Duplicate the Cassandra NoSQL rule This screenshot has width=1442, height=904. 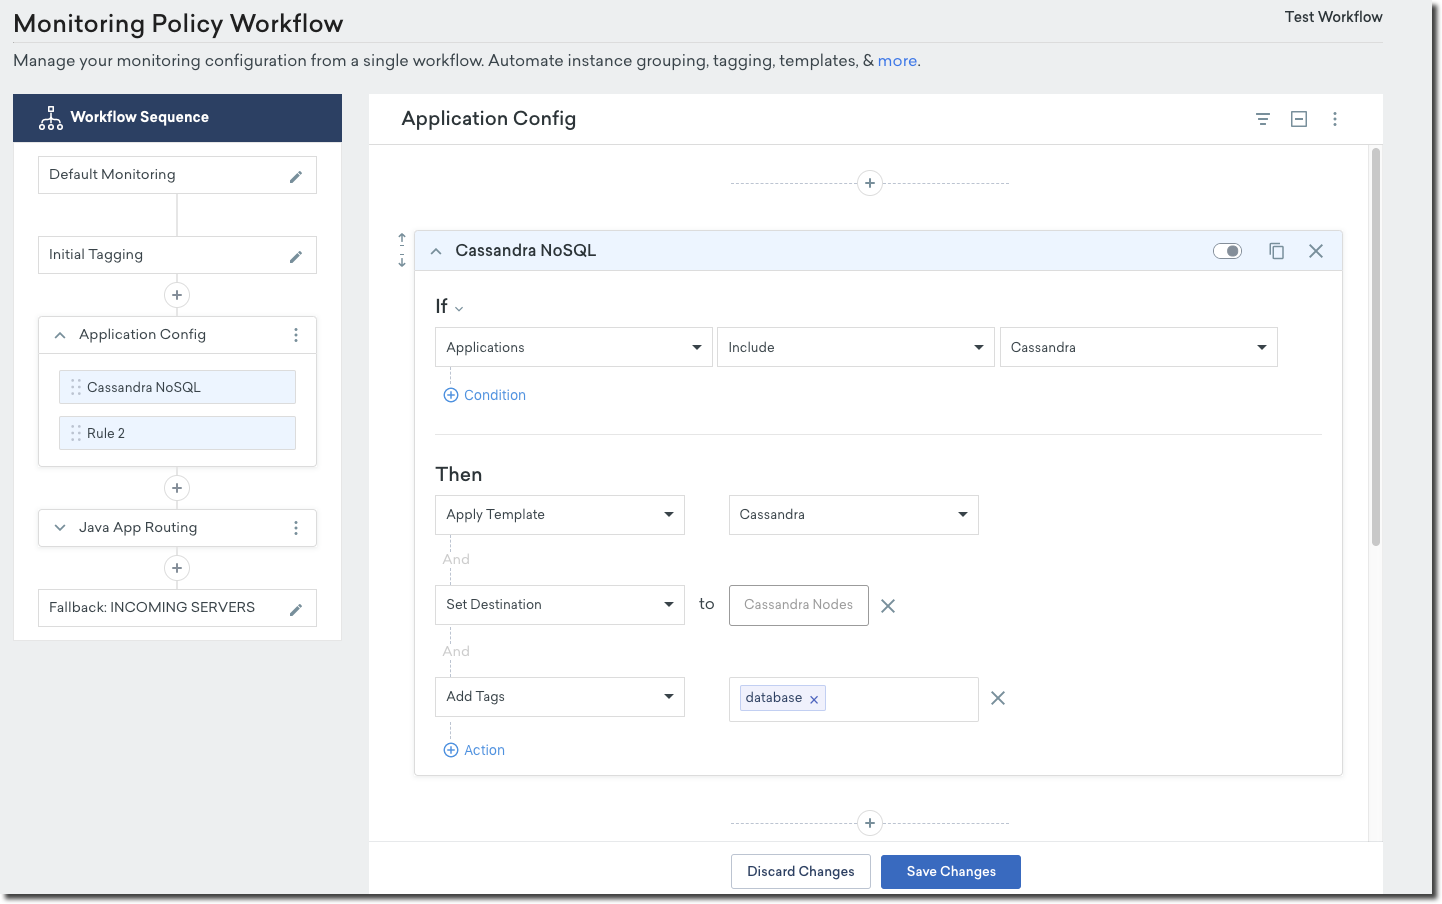point(1276,251)
